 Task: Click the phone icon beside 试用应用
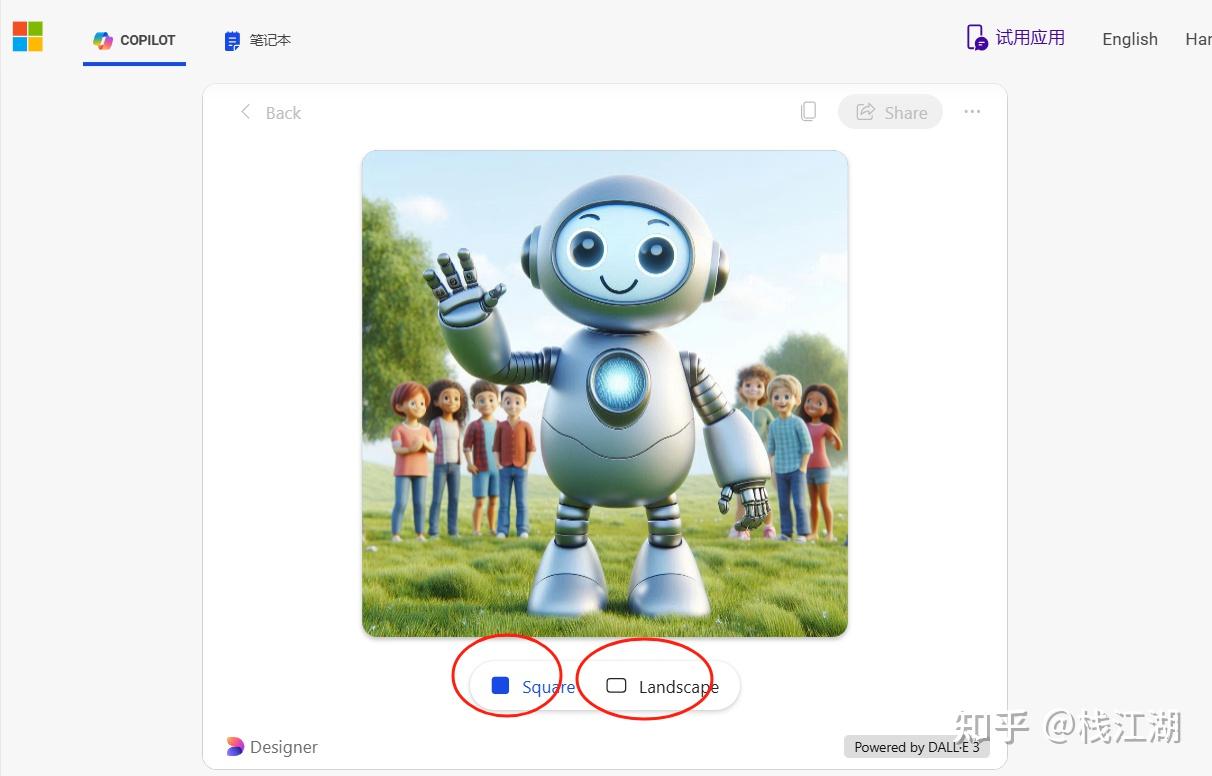point(976,38)
